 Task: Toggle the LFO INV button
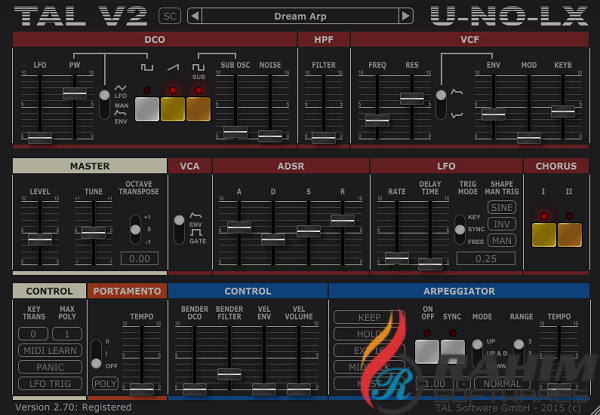(501, 224)
